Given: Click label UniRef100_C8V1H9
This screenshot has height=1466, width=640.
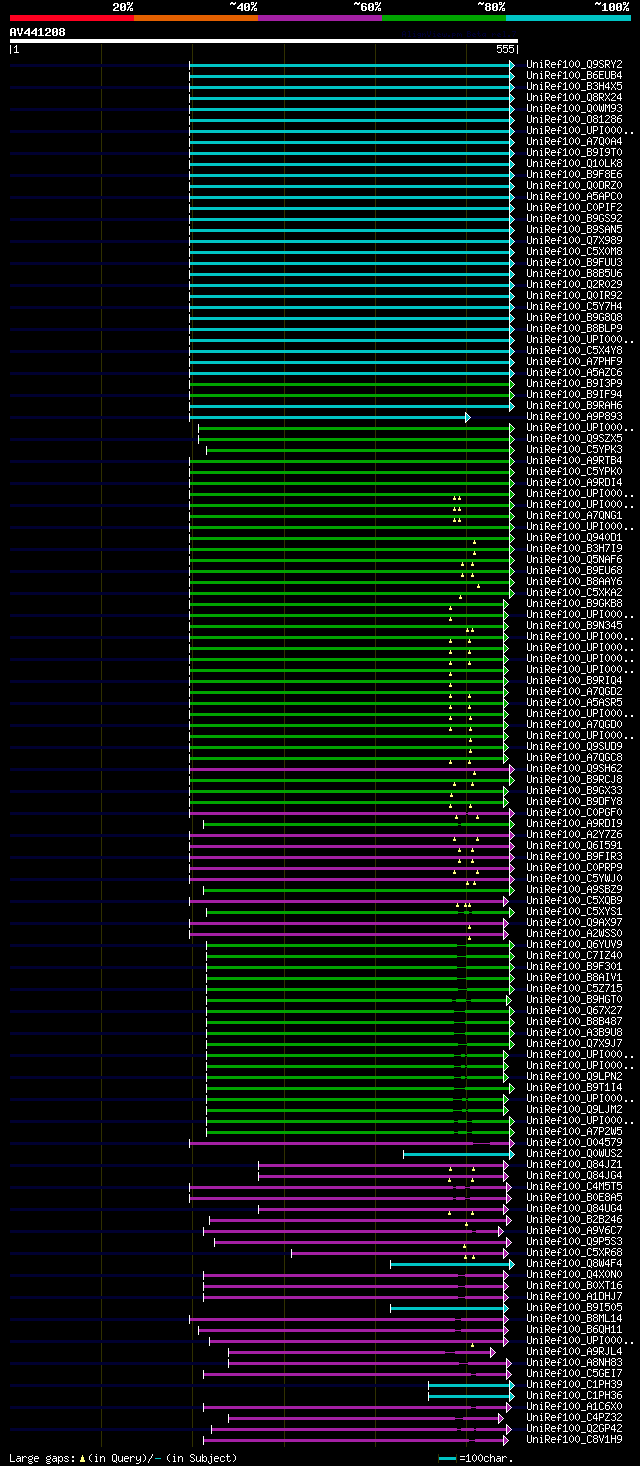Looking at the screenshot, I should (x=574, y=1439).
